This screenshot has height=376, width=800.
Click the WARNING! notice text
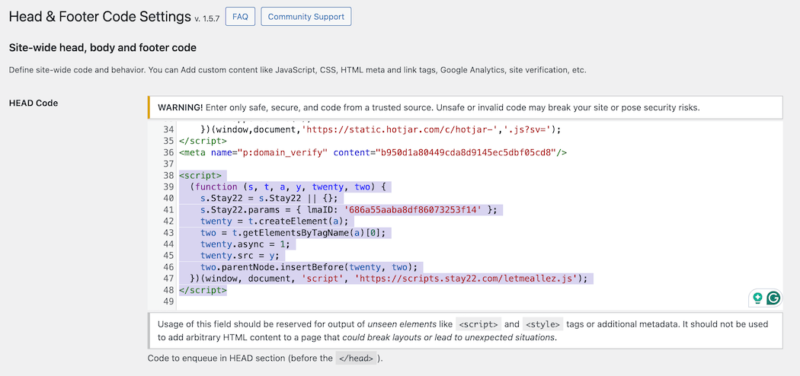pos(429,108)
